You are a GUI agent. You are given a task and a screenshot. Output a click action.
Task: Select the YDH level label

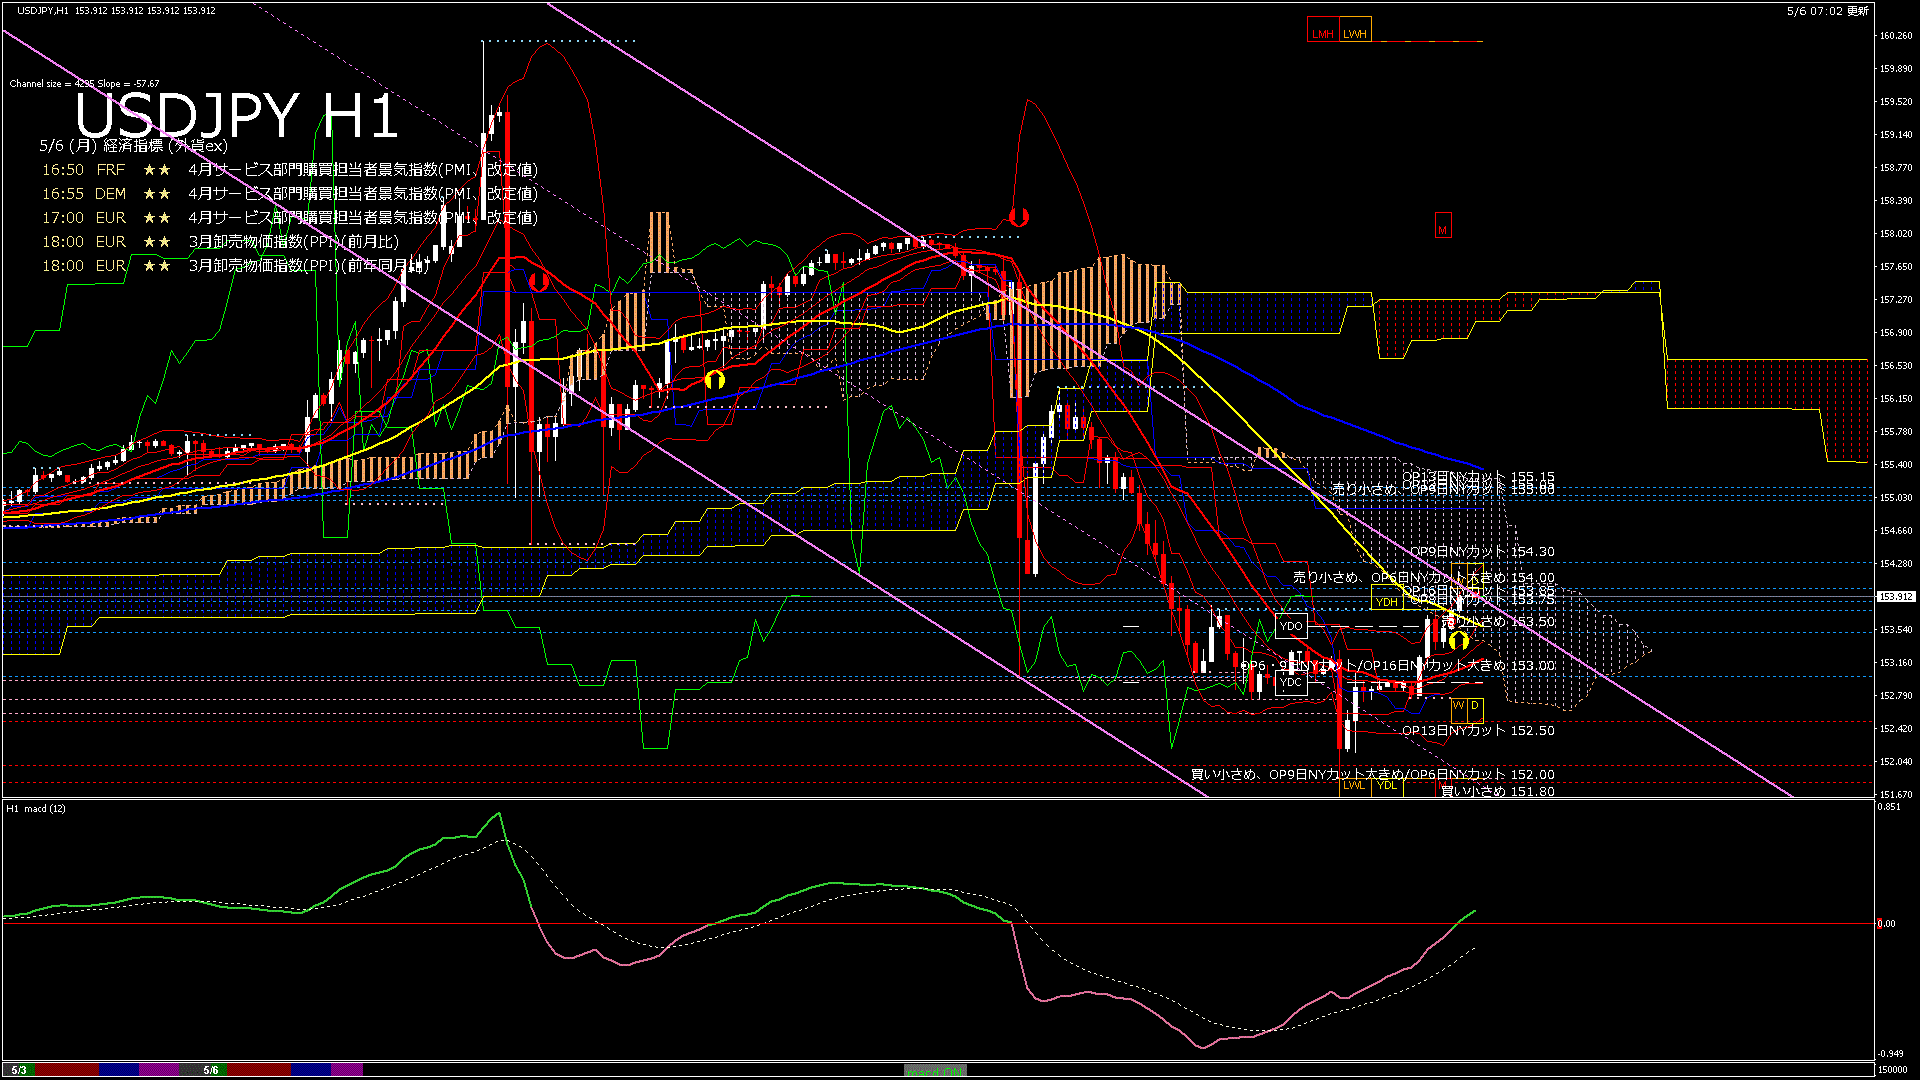(1386, 601)
